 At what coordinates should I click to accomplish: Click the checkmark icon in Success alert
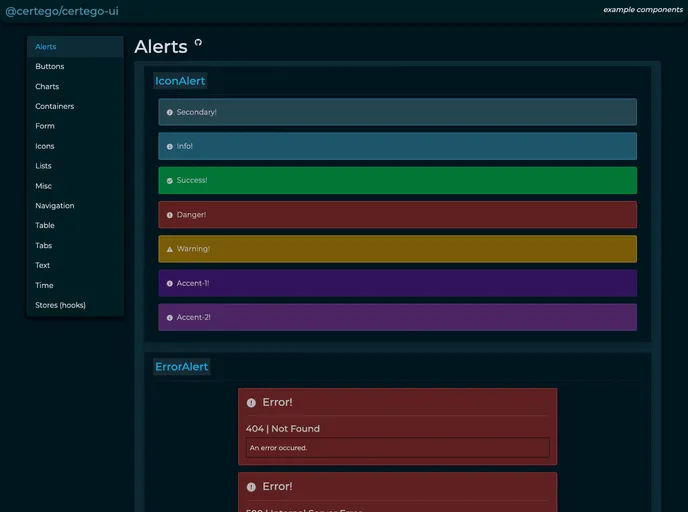[x=169, y=181]
